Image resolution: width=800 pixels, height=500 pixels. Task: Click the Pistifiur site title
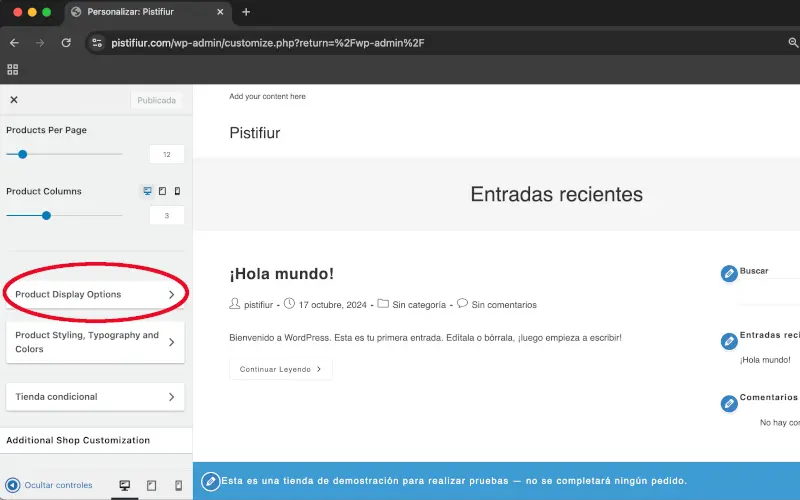click(255, 133)
